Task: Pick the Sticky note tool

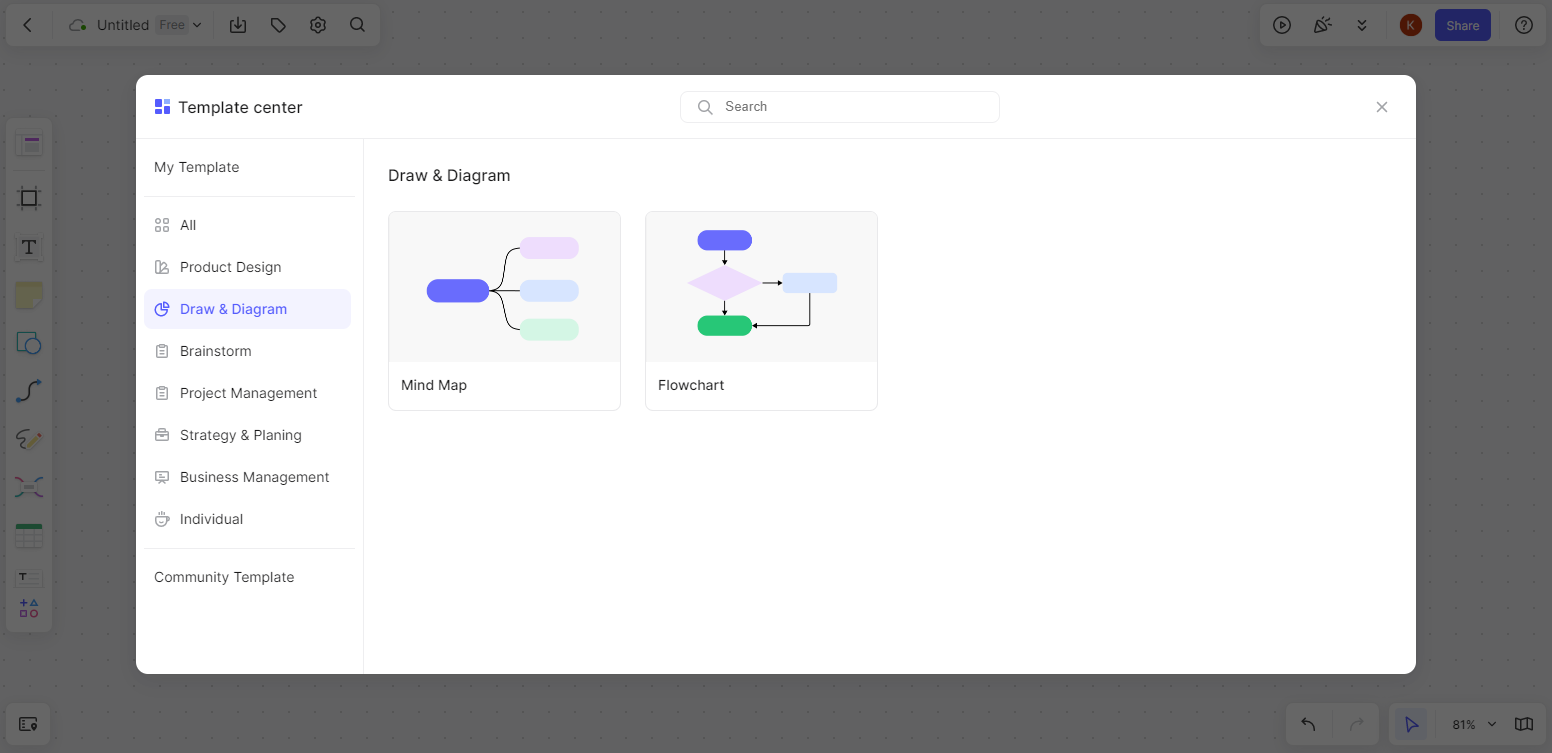Action: click(x=29, y=295)
